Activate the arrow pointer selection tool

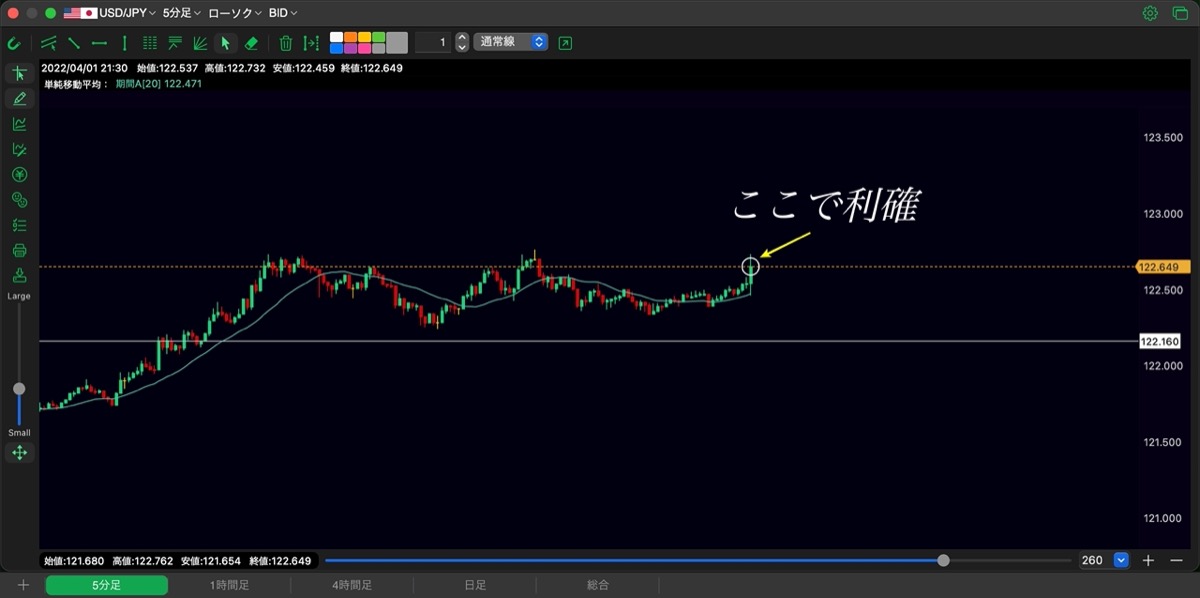click(225, 43)
